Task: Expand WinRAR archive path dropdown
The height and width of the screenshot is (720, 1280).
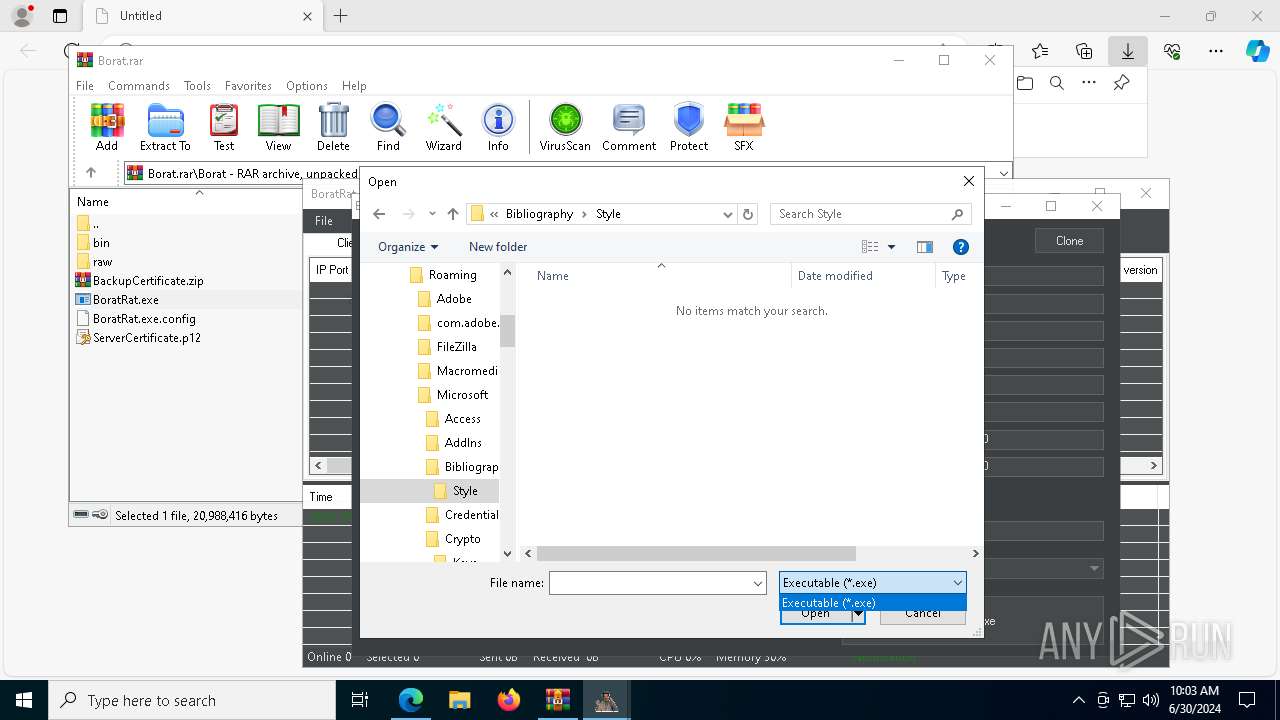Action: (x=1004, y=173)
